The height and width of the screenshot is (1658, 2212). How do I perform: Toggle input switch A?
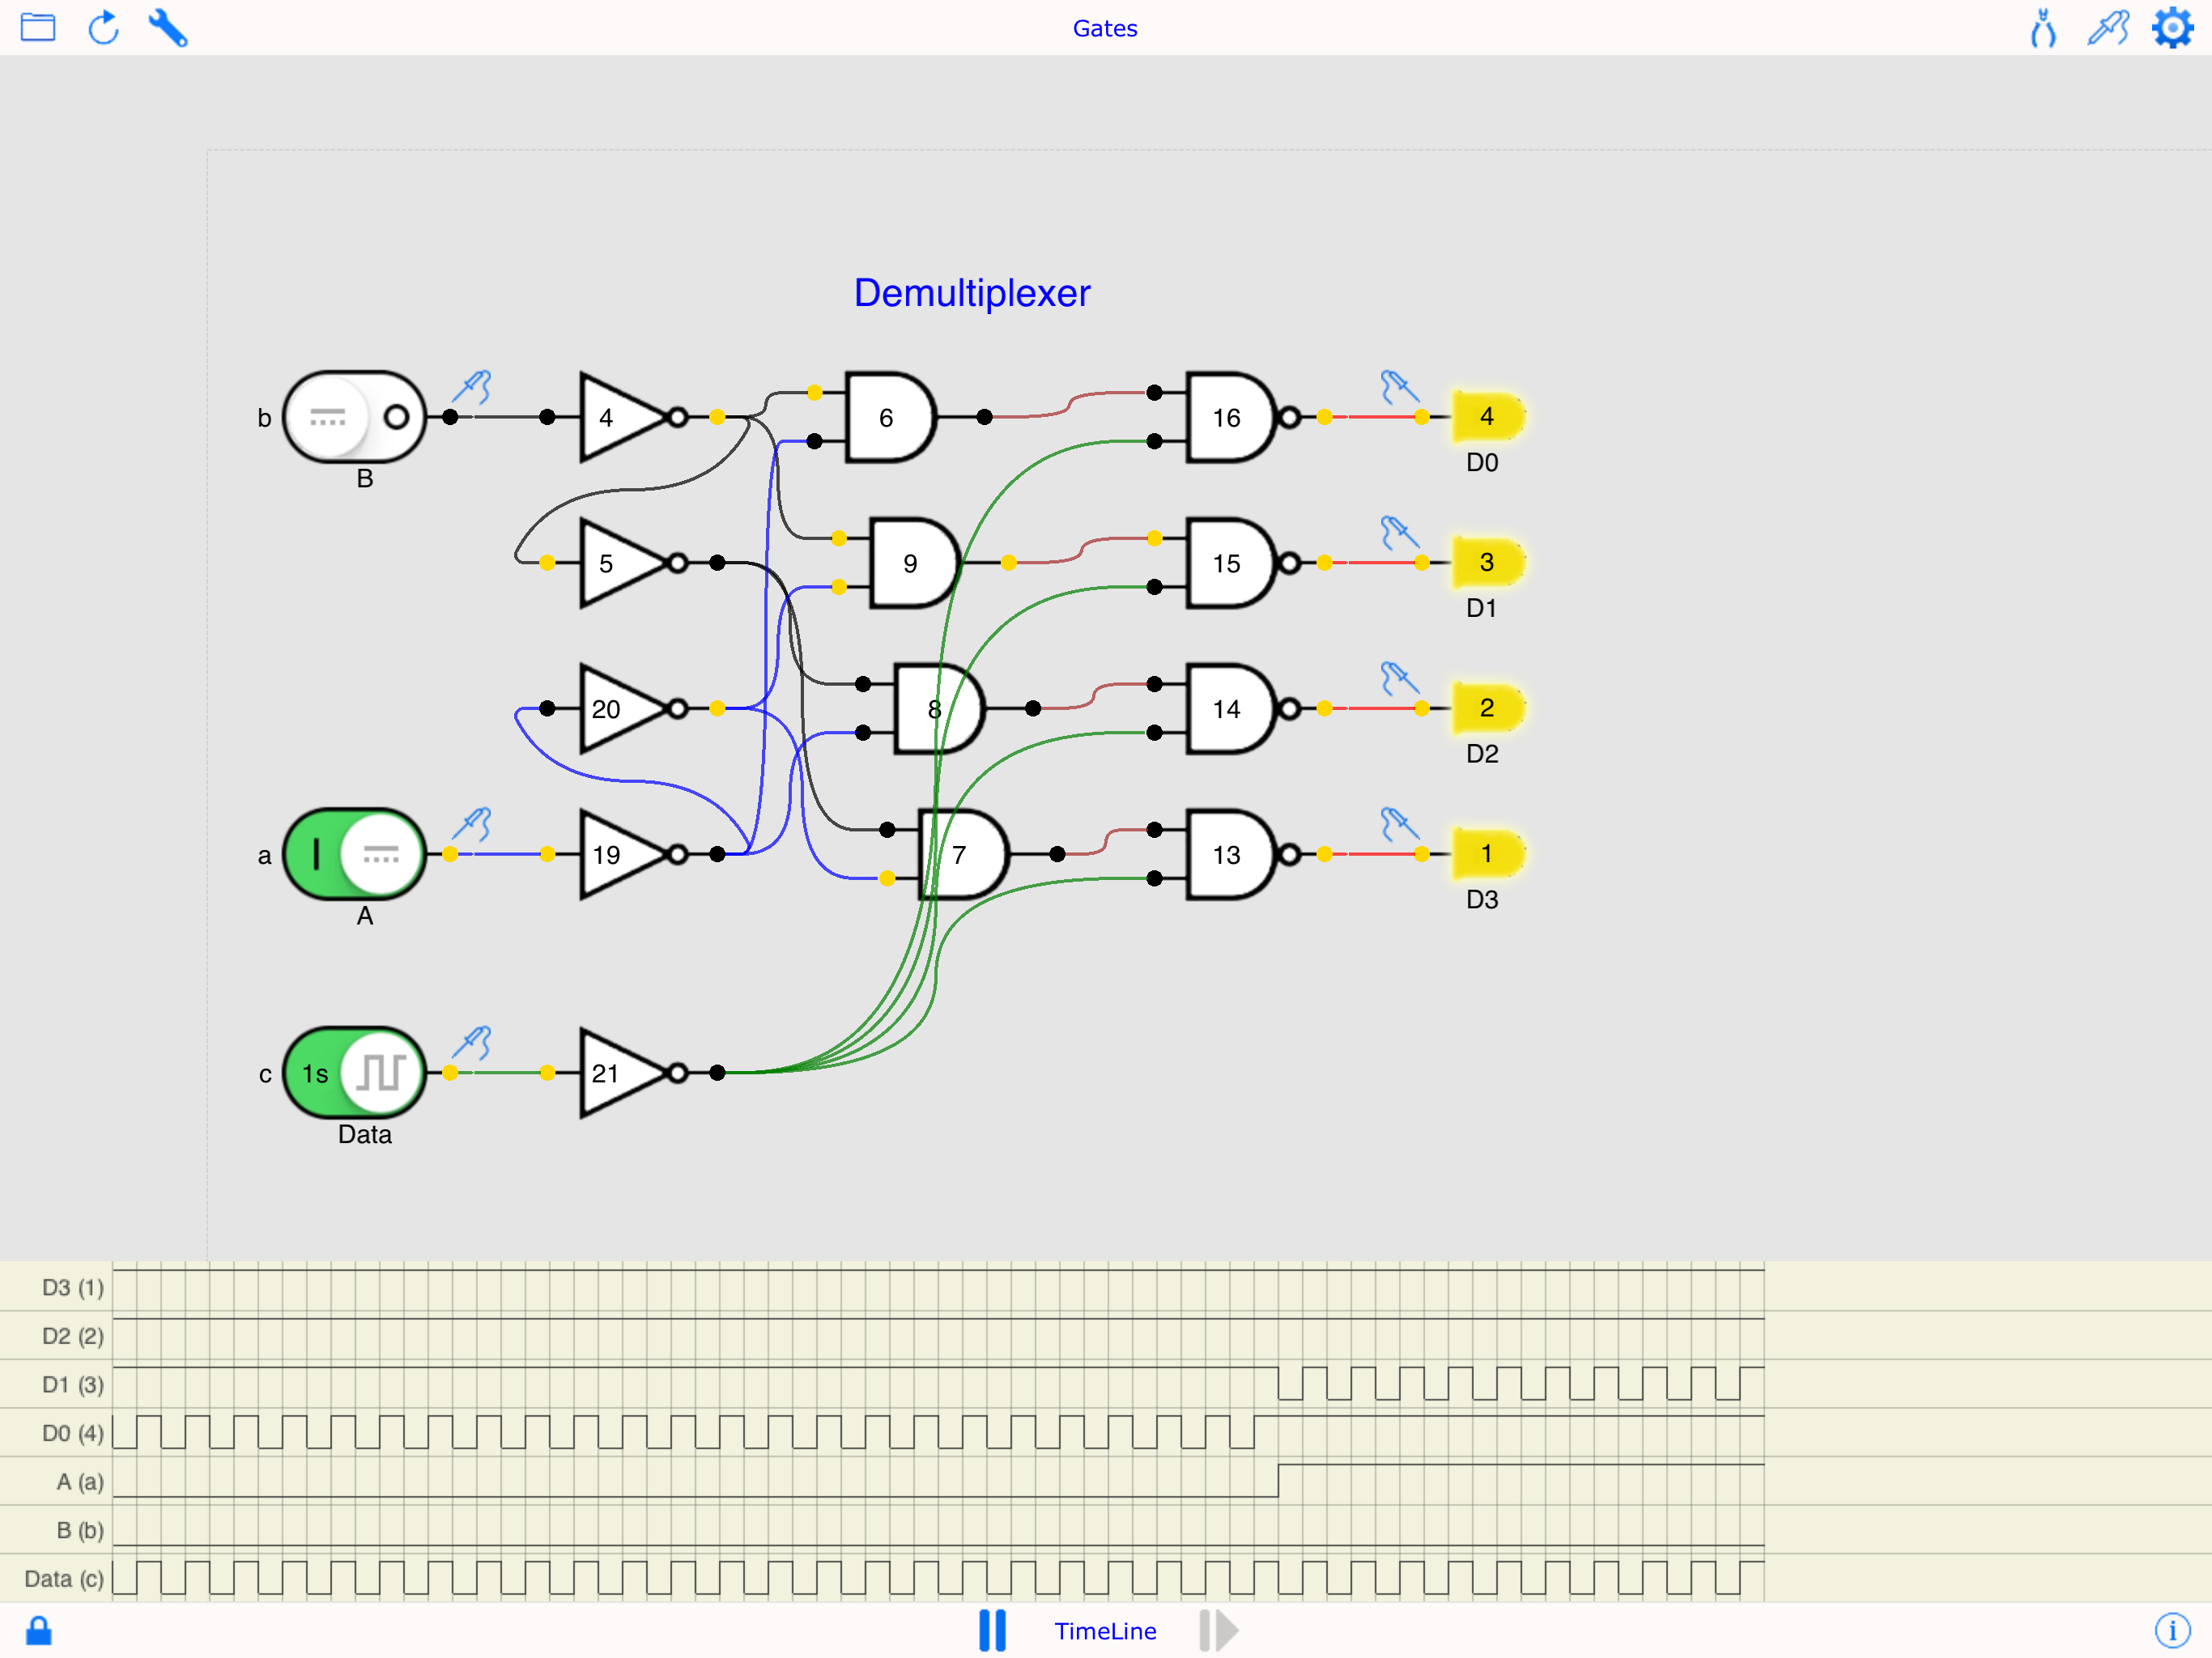point(355,854)
